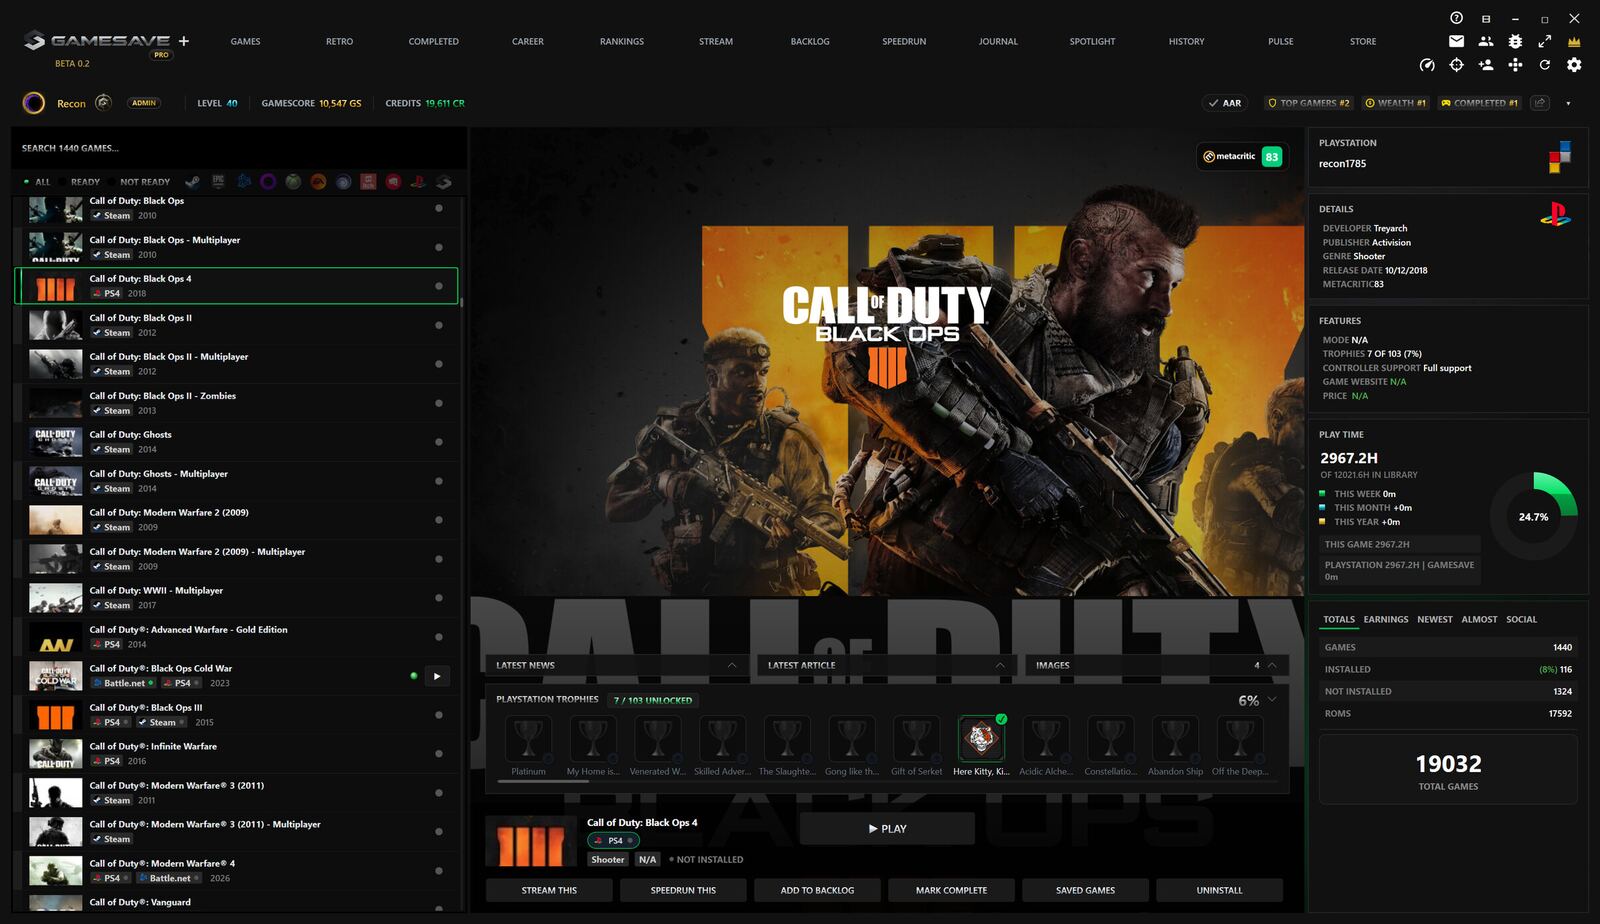Open the help question mark icon

[x=1456, y=18]
